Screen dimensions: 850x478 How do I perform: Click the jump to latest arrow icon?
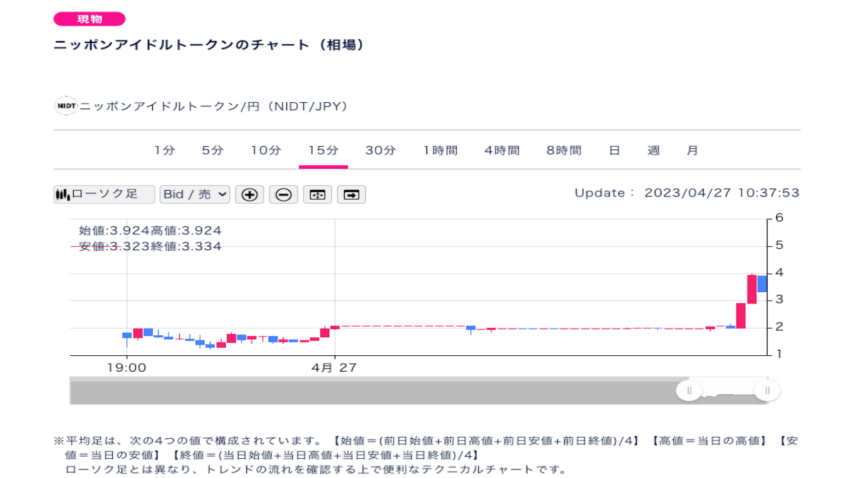click(351, 195)
